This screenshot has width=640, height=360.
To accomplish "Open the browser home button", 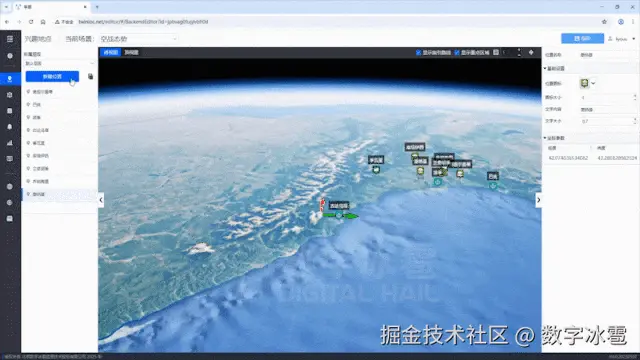I will point(43,22).
